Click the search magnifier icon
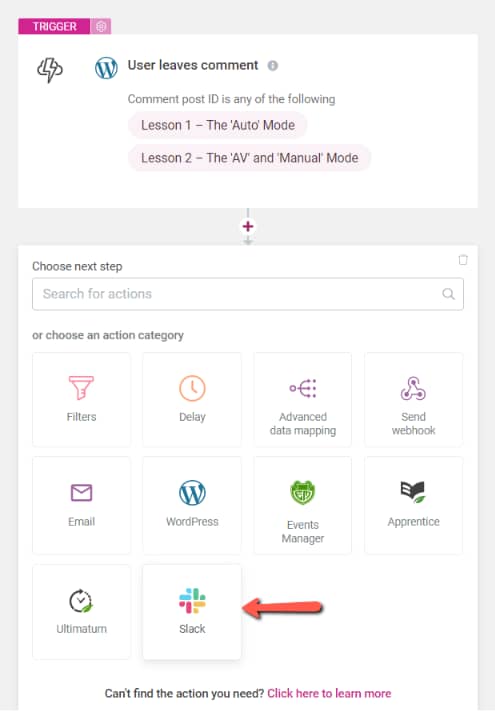 pos(449,294)
